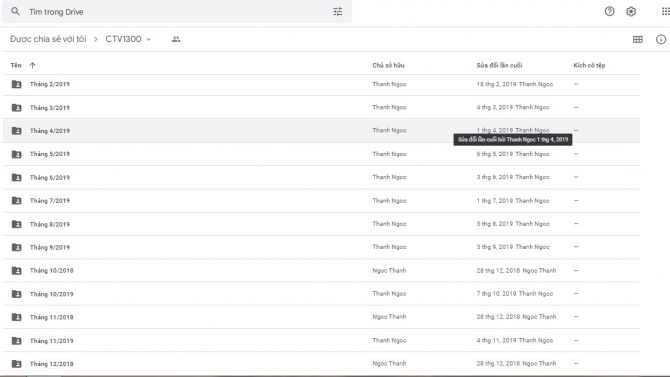Sort by the Tên column header
The height and width of the screenshot is (377, 670).
pos(16,65)
